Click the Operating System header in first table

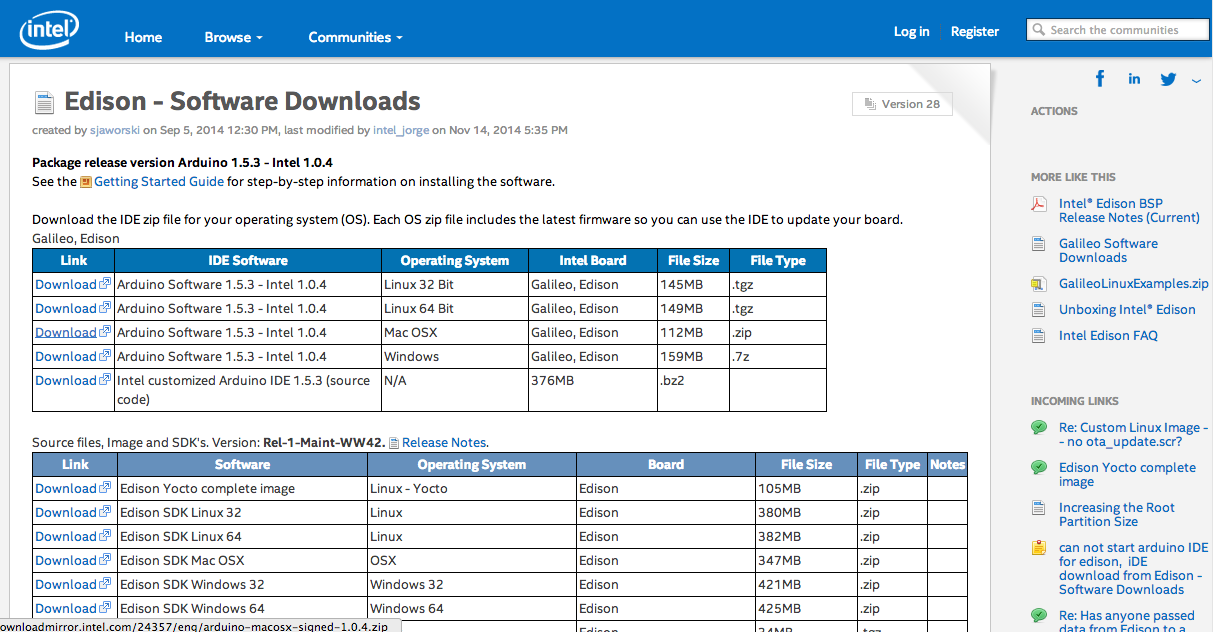(455, 260)
